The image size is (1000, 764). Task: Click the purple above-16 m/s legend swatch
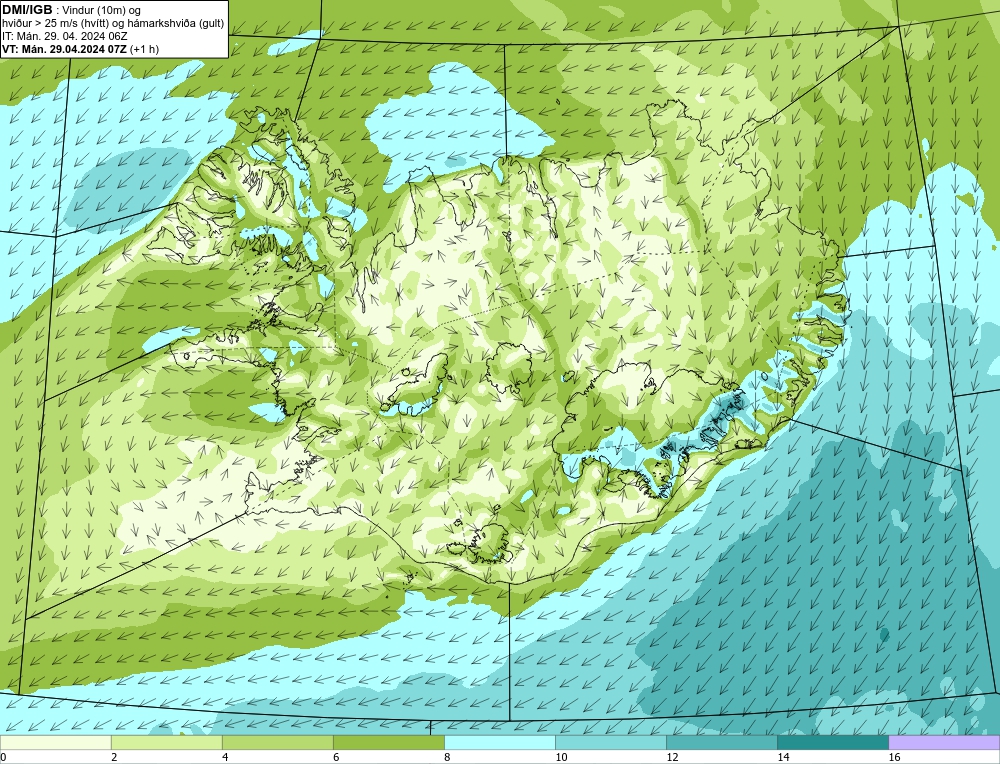click(944, 742)
